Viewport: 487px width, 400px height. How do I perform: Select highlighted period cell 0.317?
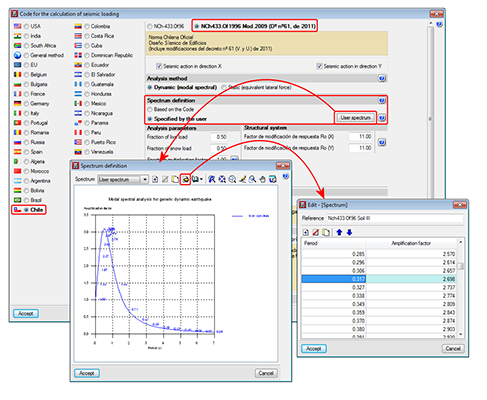(334, 279)
